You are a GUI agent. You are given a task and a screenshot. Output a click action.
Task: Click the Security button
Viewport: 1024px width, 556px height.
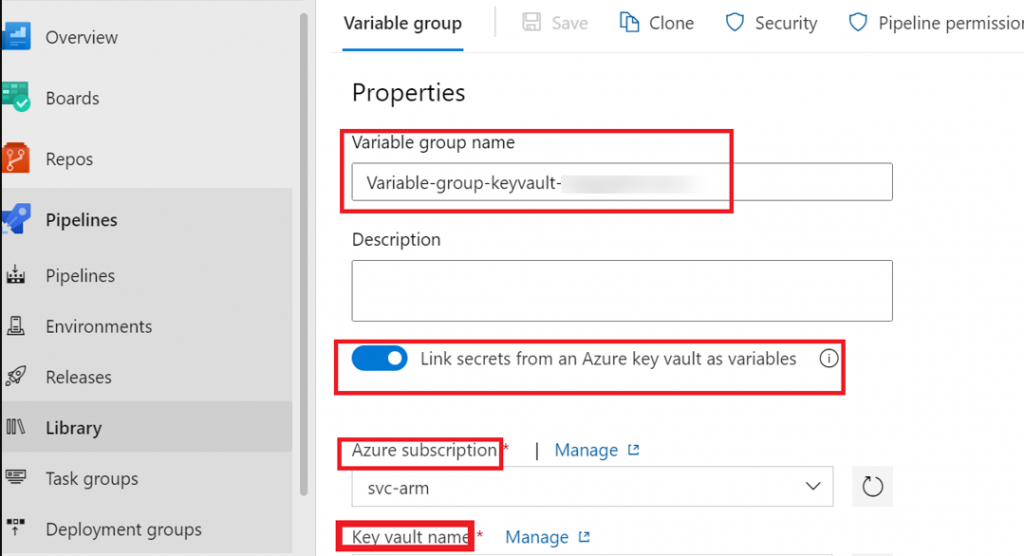[x=771, y=23]
